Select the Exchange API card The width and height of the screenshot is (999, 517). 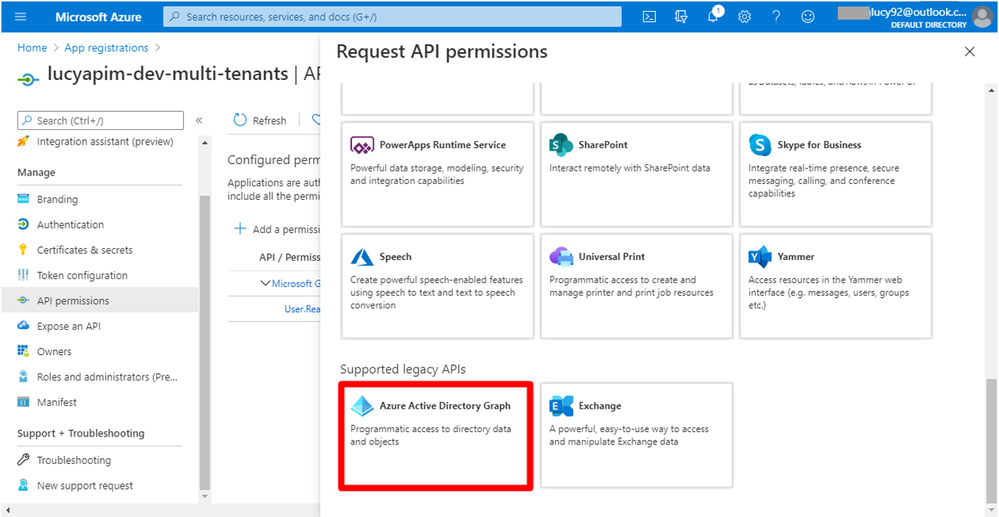point(636,435)
